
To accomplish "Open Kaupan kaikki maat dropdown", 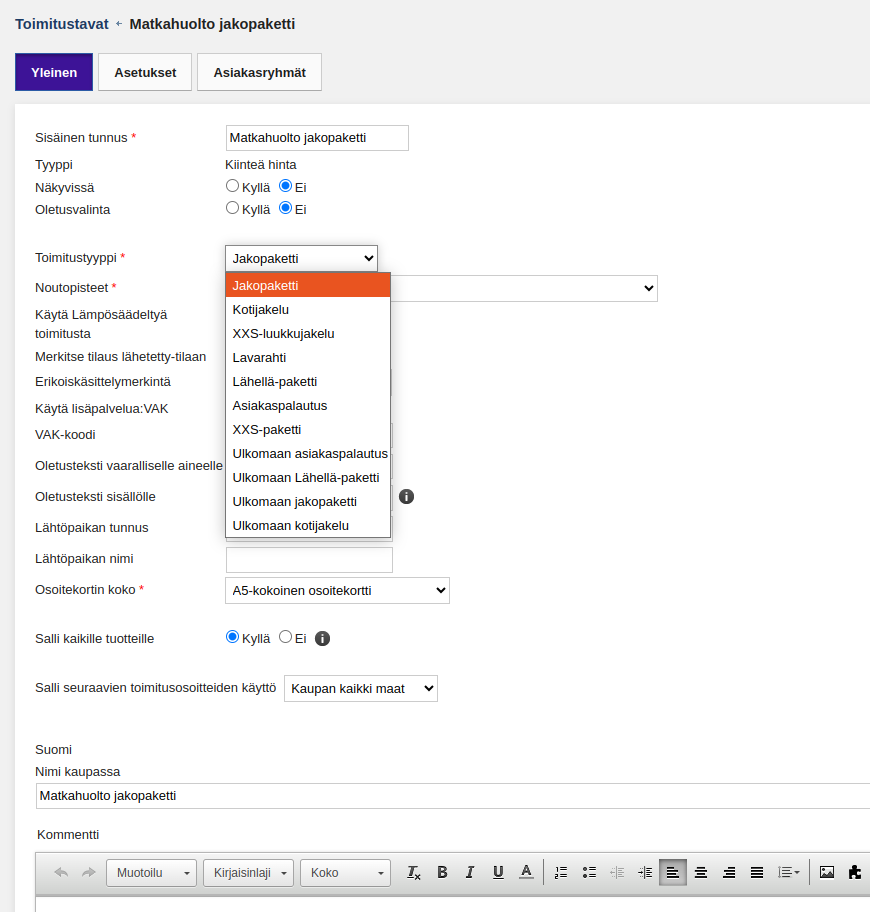I will click(361, 689).
